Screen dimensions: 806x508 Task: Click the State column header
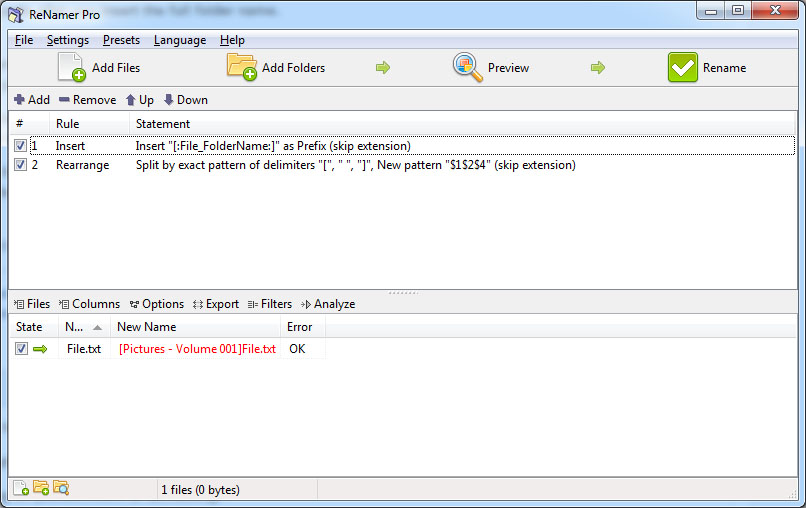[33, 327]
